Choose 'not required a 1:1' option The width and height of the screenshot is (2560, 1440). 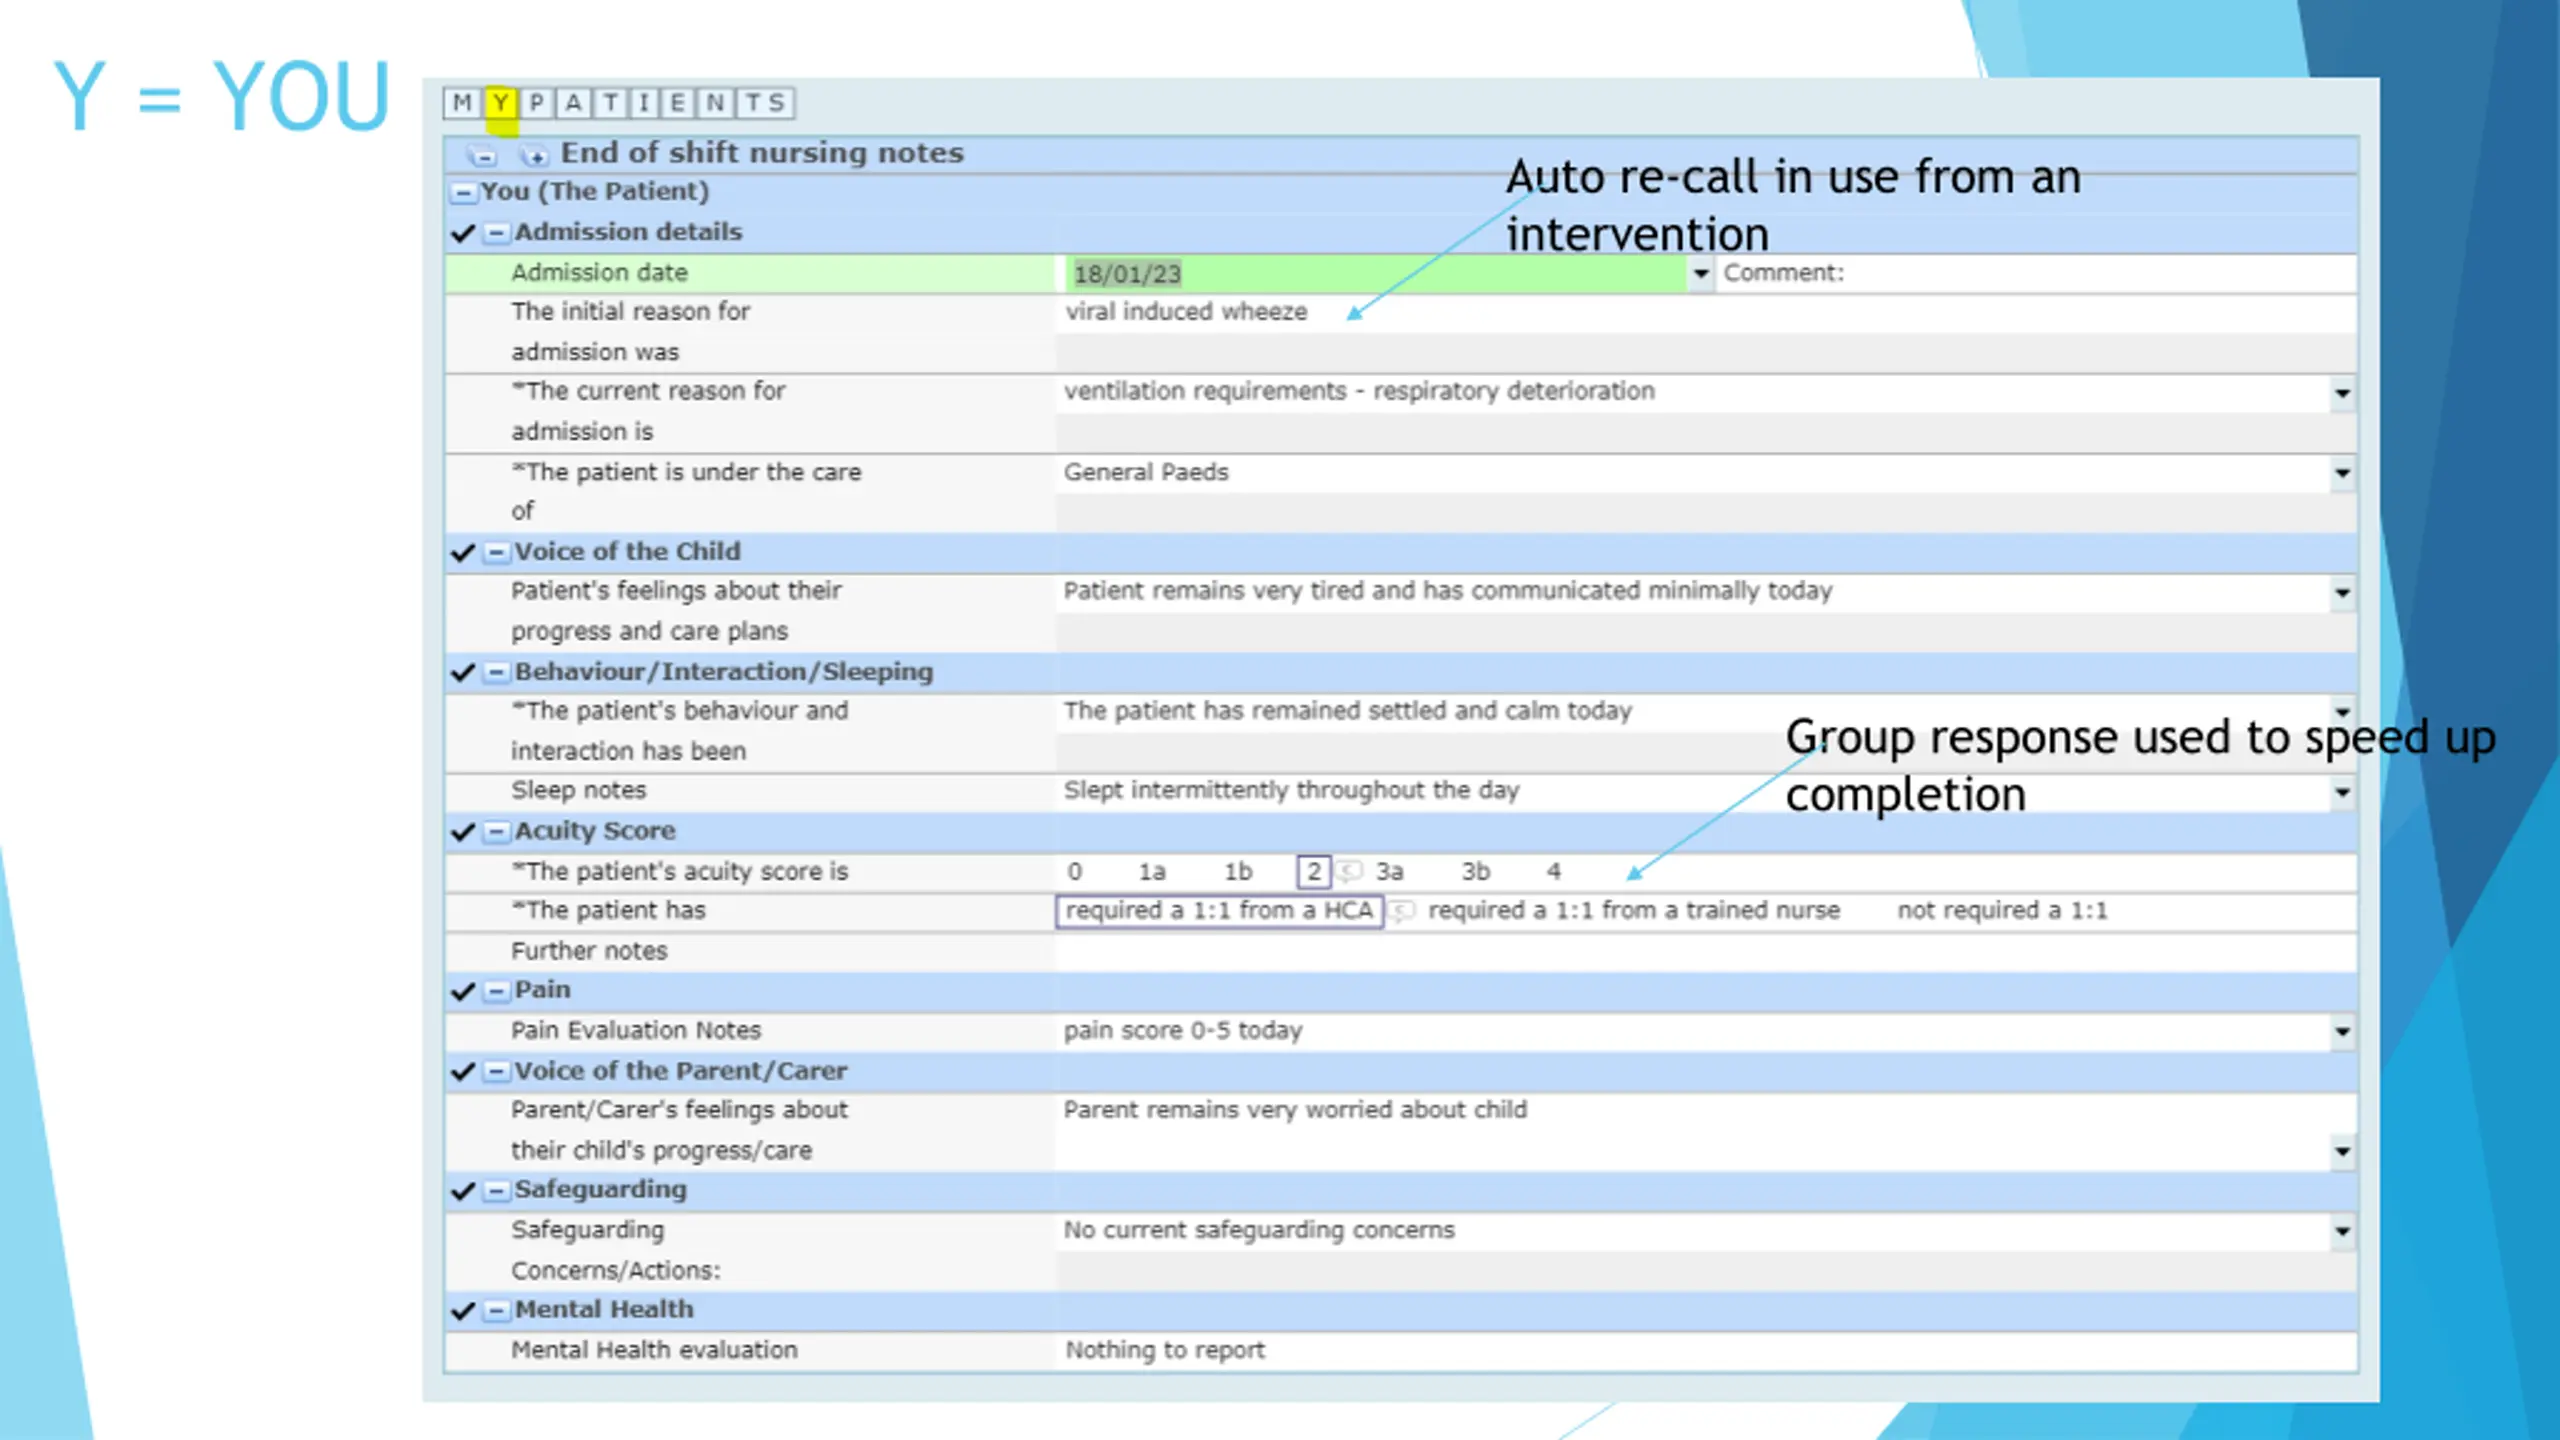click(x=2002, y=911)
